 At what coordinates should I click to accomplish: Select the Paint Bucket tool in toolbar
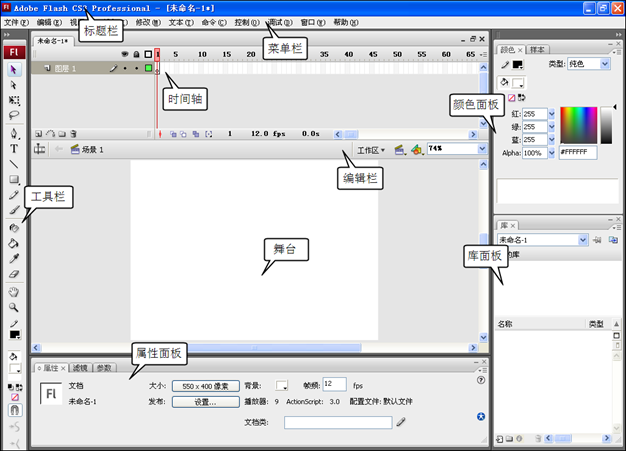coord(14,243)
